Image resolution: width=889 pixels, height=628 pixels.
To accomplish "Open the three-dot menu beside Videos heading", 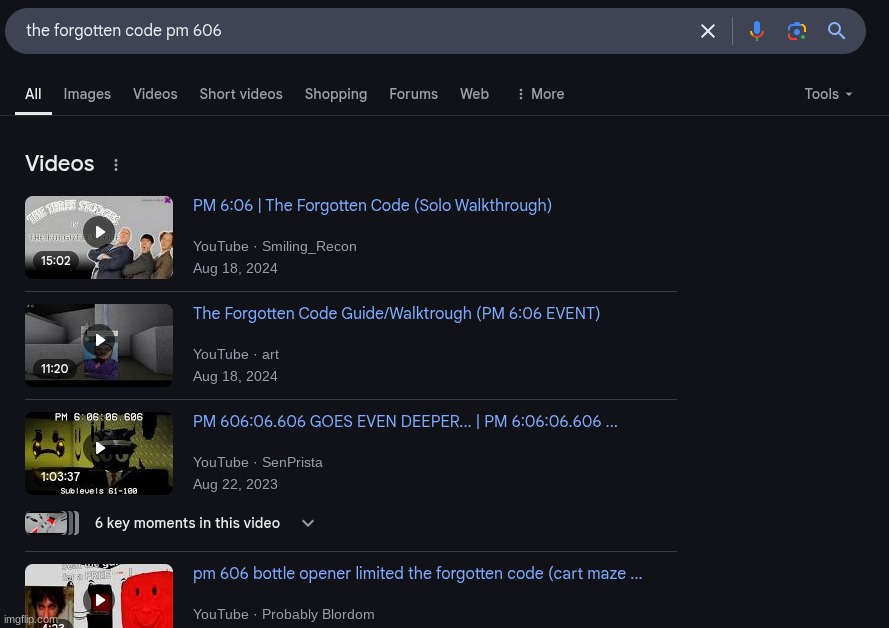I will (x=116, y=165).
